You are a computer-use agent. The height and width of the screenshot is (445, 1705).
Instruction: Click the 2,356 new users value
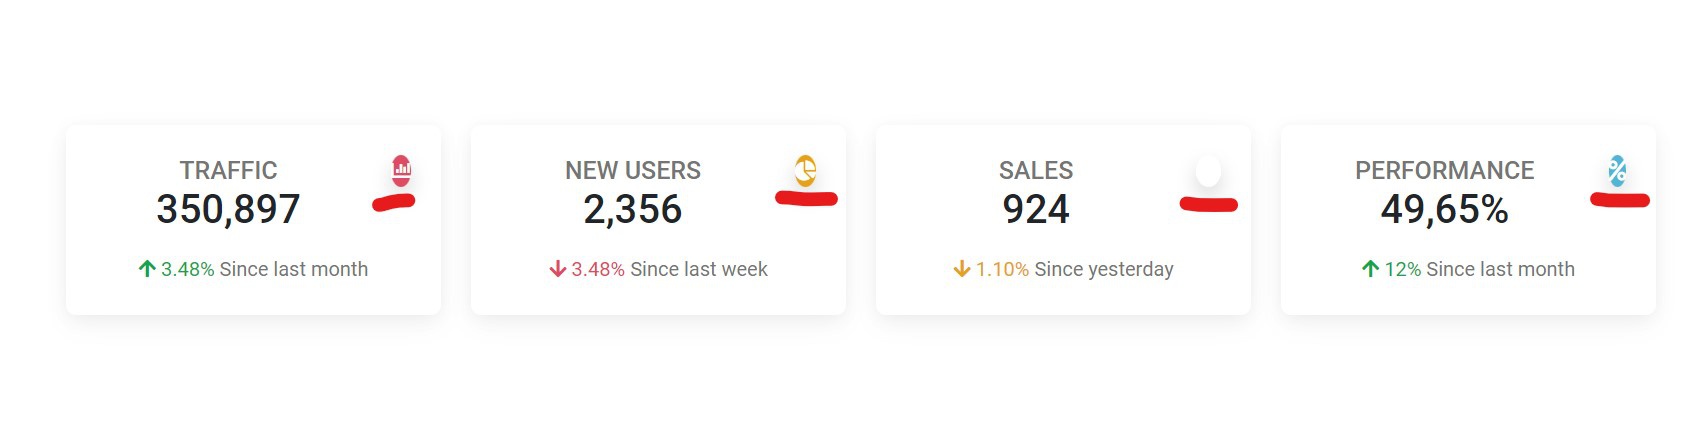(x=633, y=209)
